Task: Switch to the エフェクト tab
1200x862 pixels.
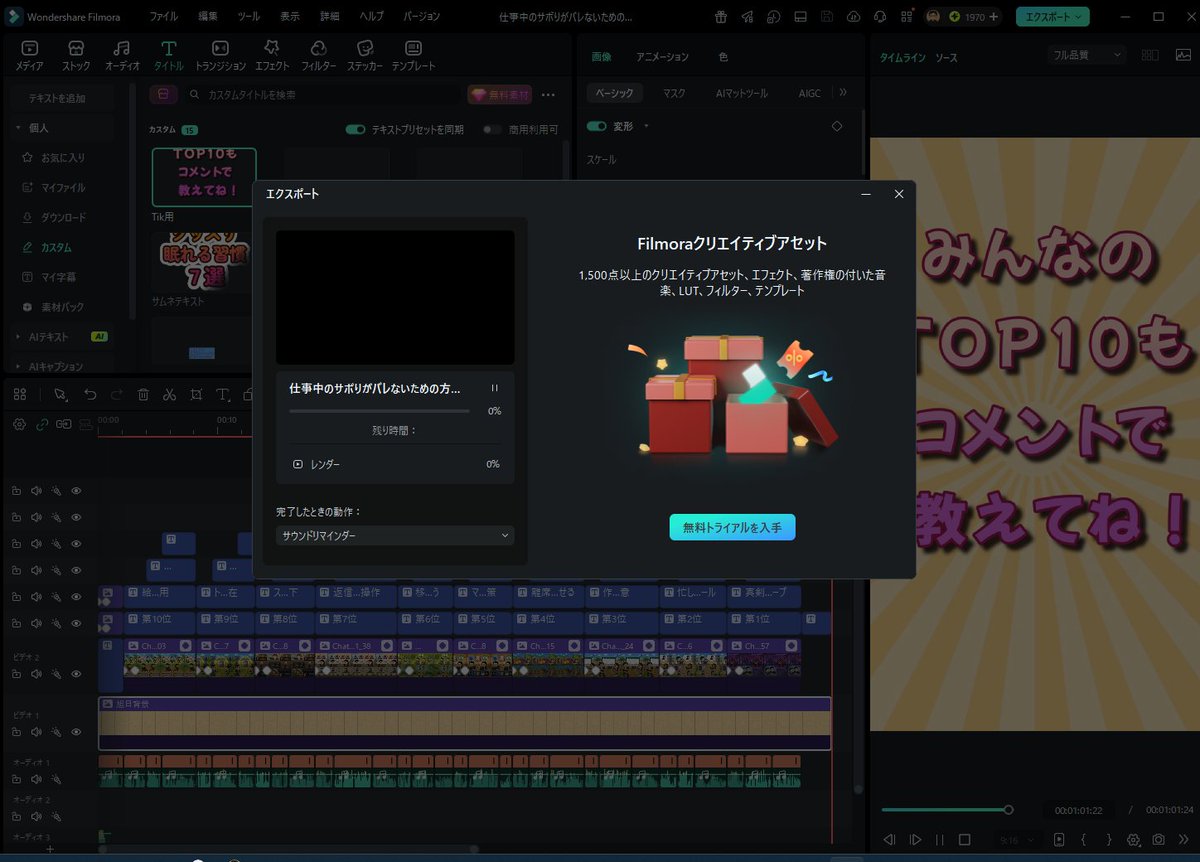Action: tap(272, 55)
